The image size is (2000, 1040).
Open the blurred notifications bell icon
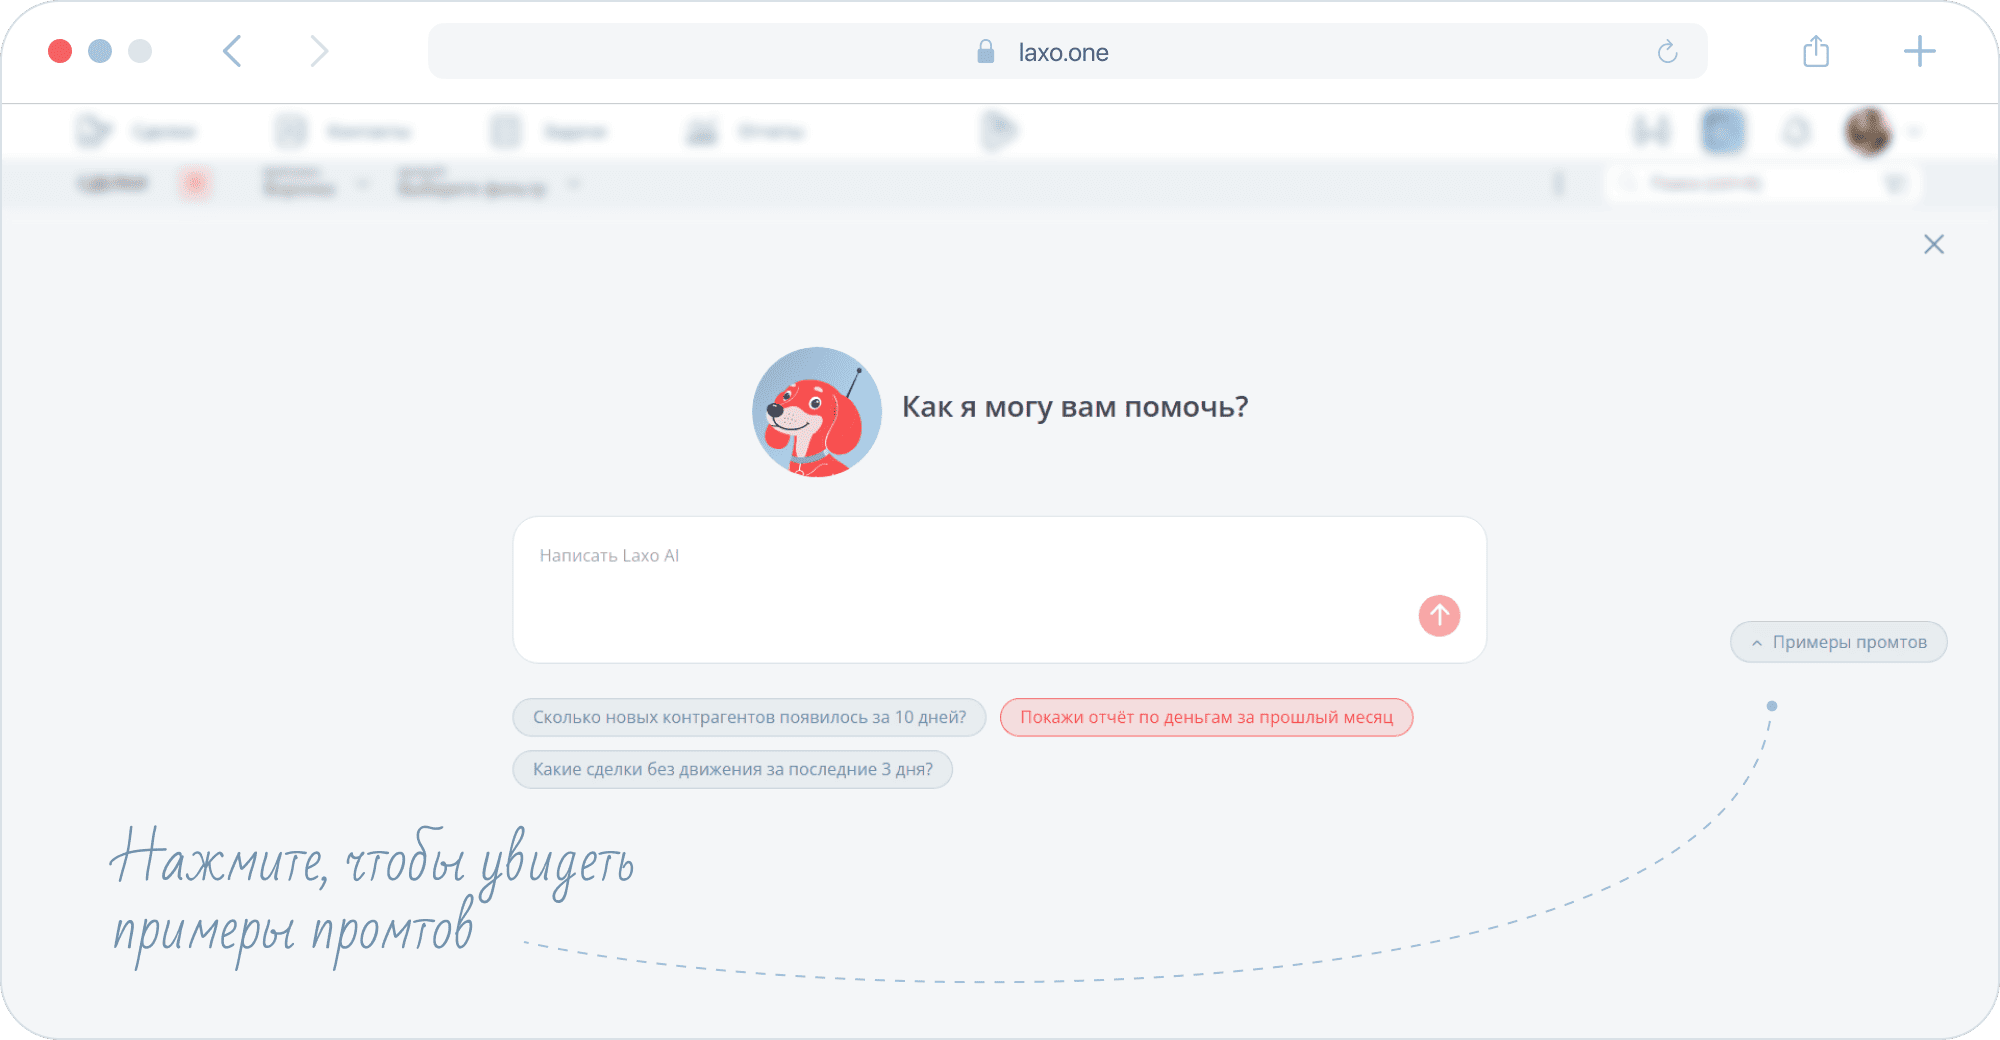[x=1797, y=131]
